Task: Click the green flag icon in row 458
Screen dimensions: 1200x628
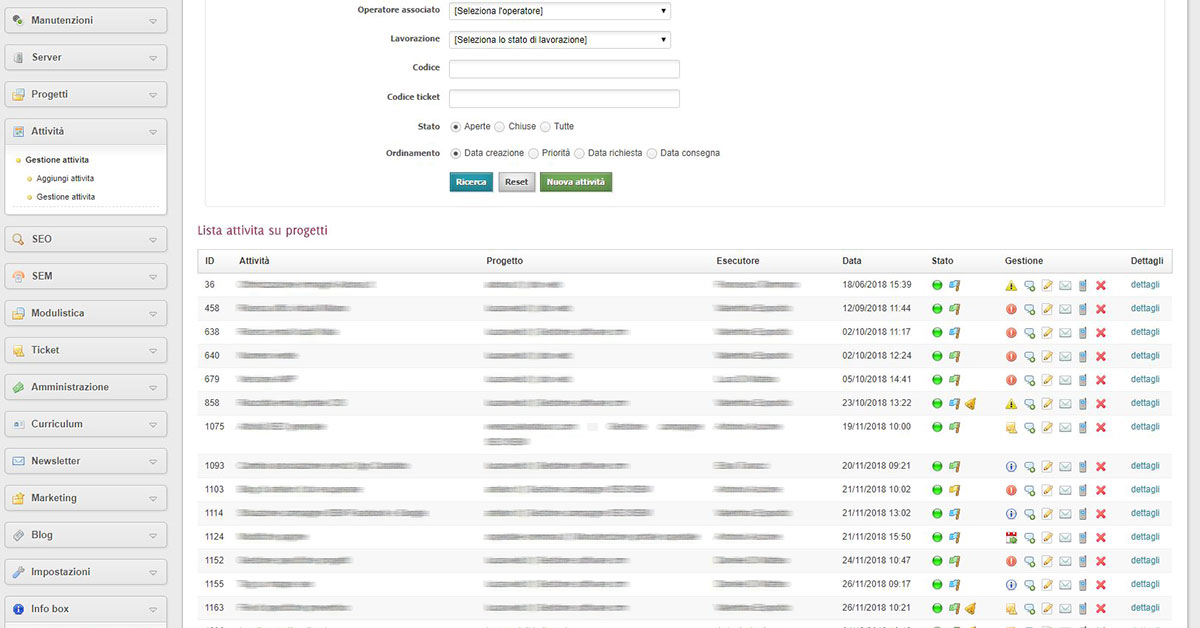Action: [x=955, y=309]
